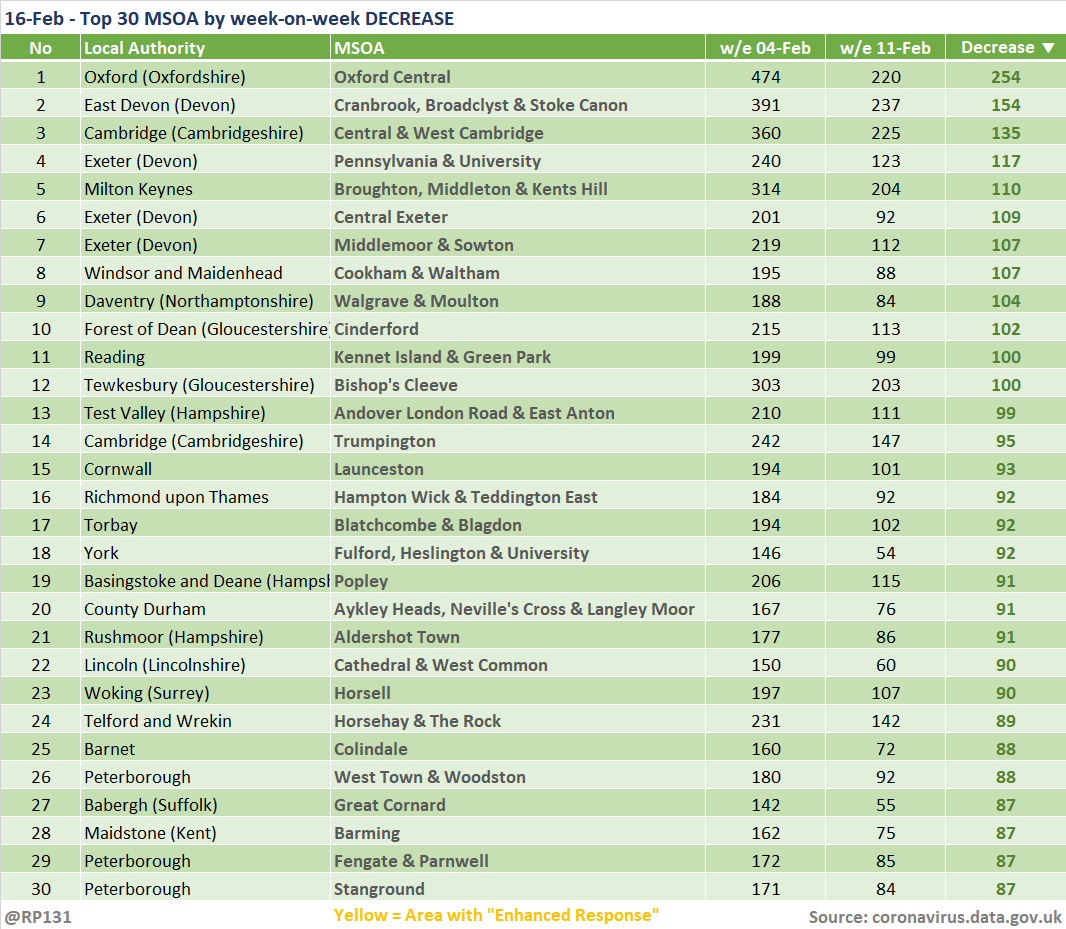The height and width of the screenshot is (929, 1066).
Task: Click the @RP131 handle text
Action: pos(37,916)
